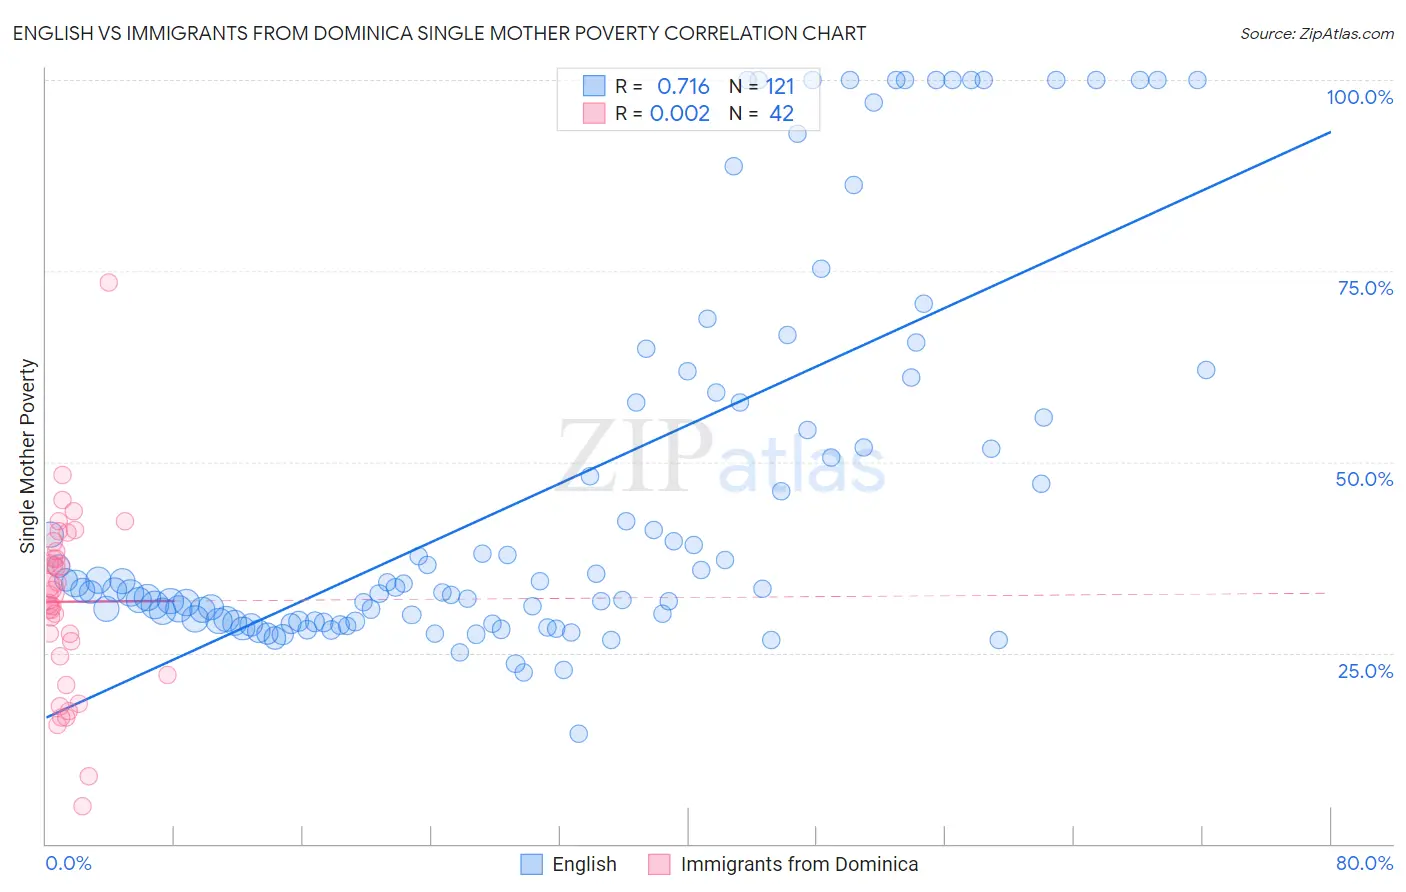The width and height of the screenshot is (1406, 892).
Task: Click the rightmost blue point near 62%
Action: click(x=1206, y=370)
